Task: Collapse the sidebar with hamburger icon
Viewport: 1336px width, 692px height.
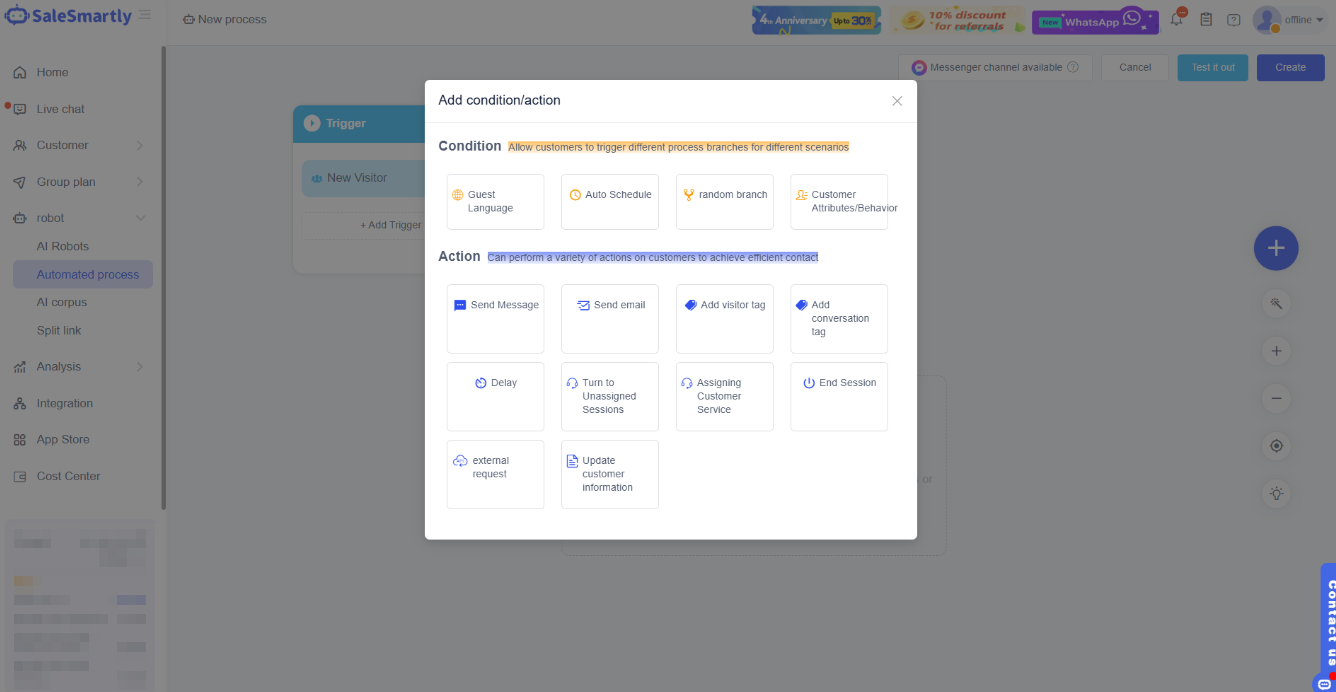Action: [146, 16]
